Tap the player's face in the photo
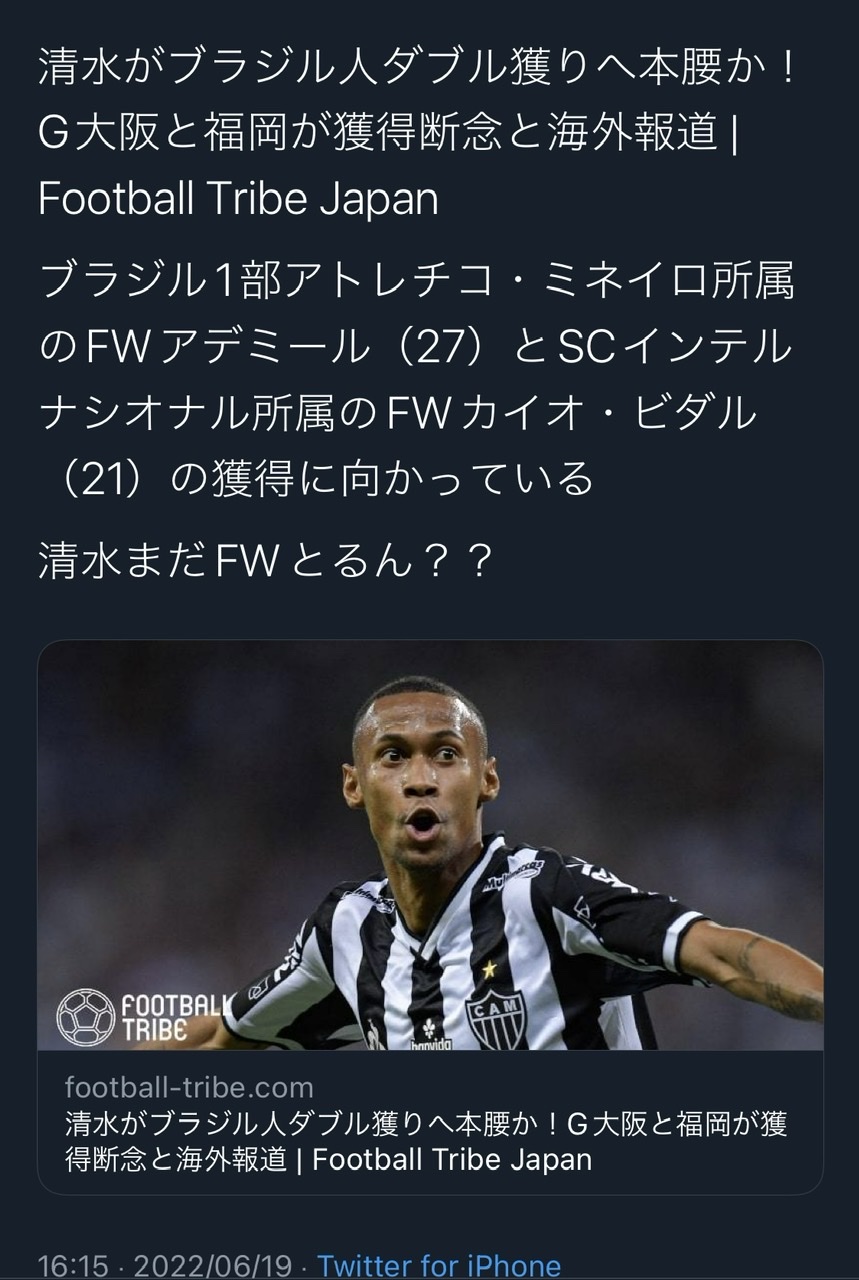This screenshot has width=859, height=1280. 419,779
